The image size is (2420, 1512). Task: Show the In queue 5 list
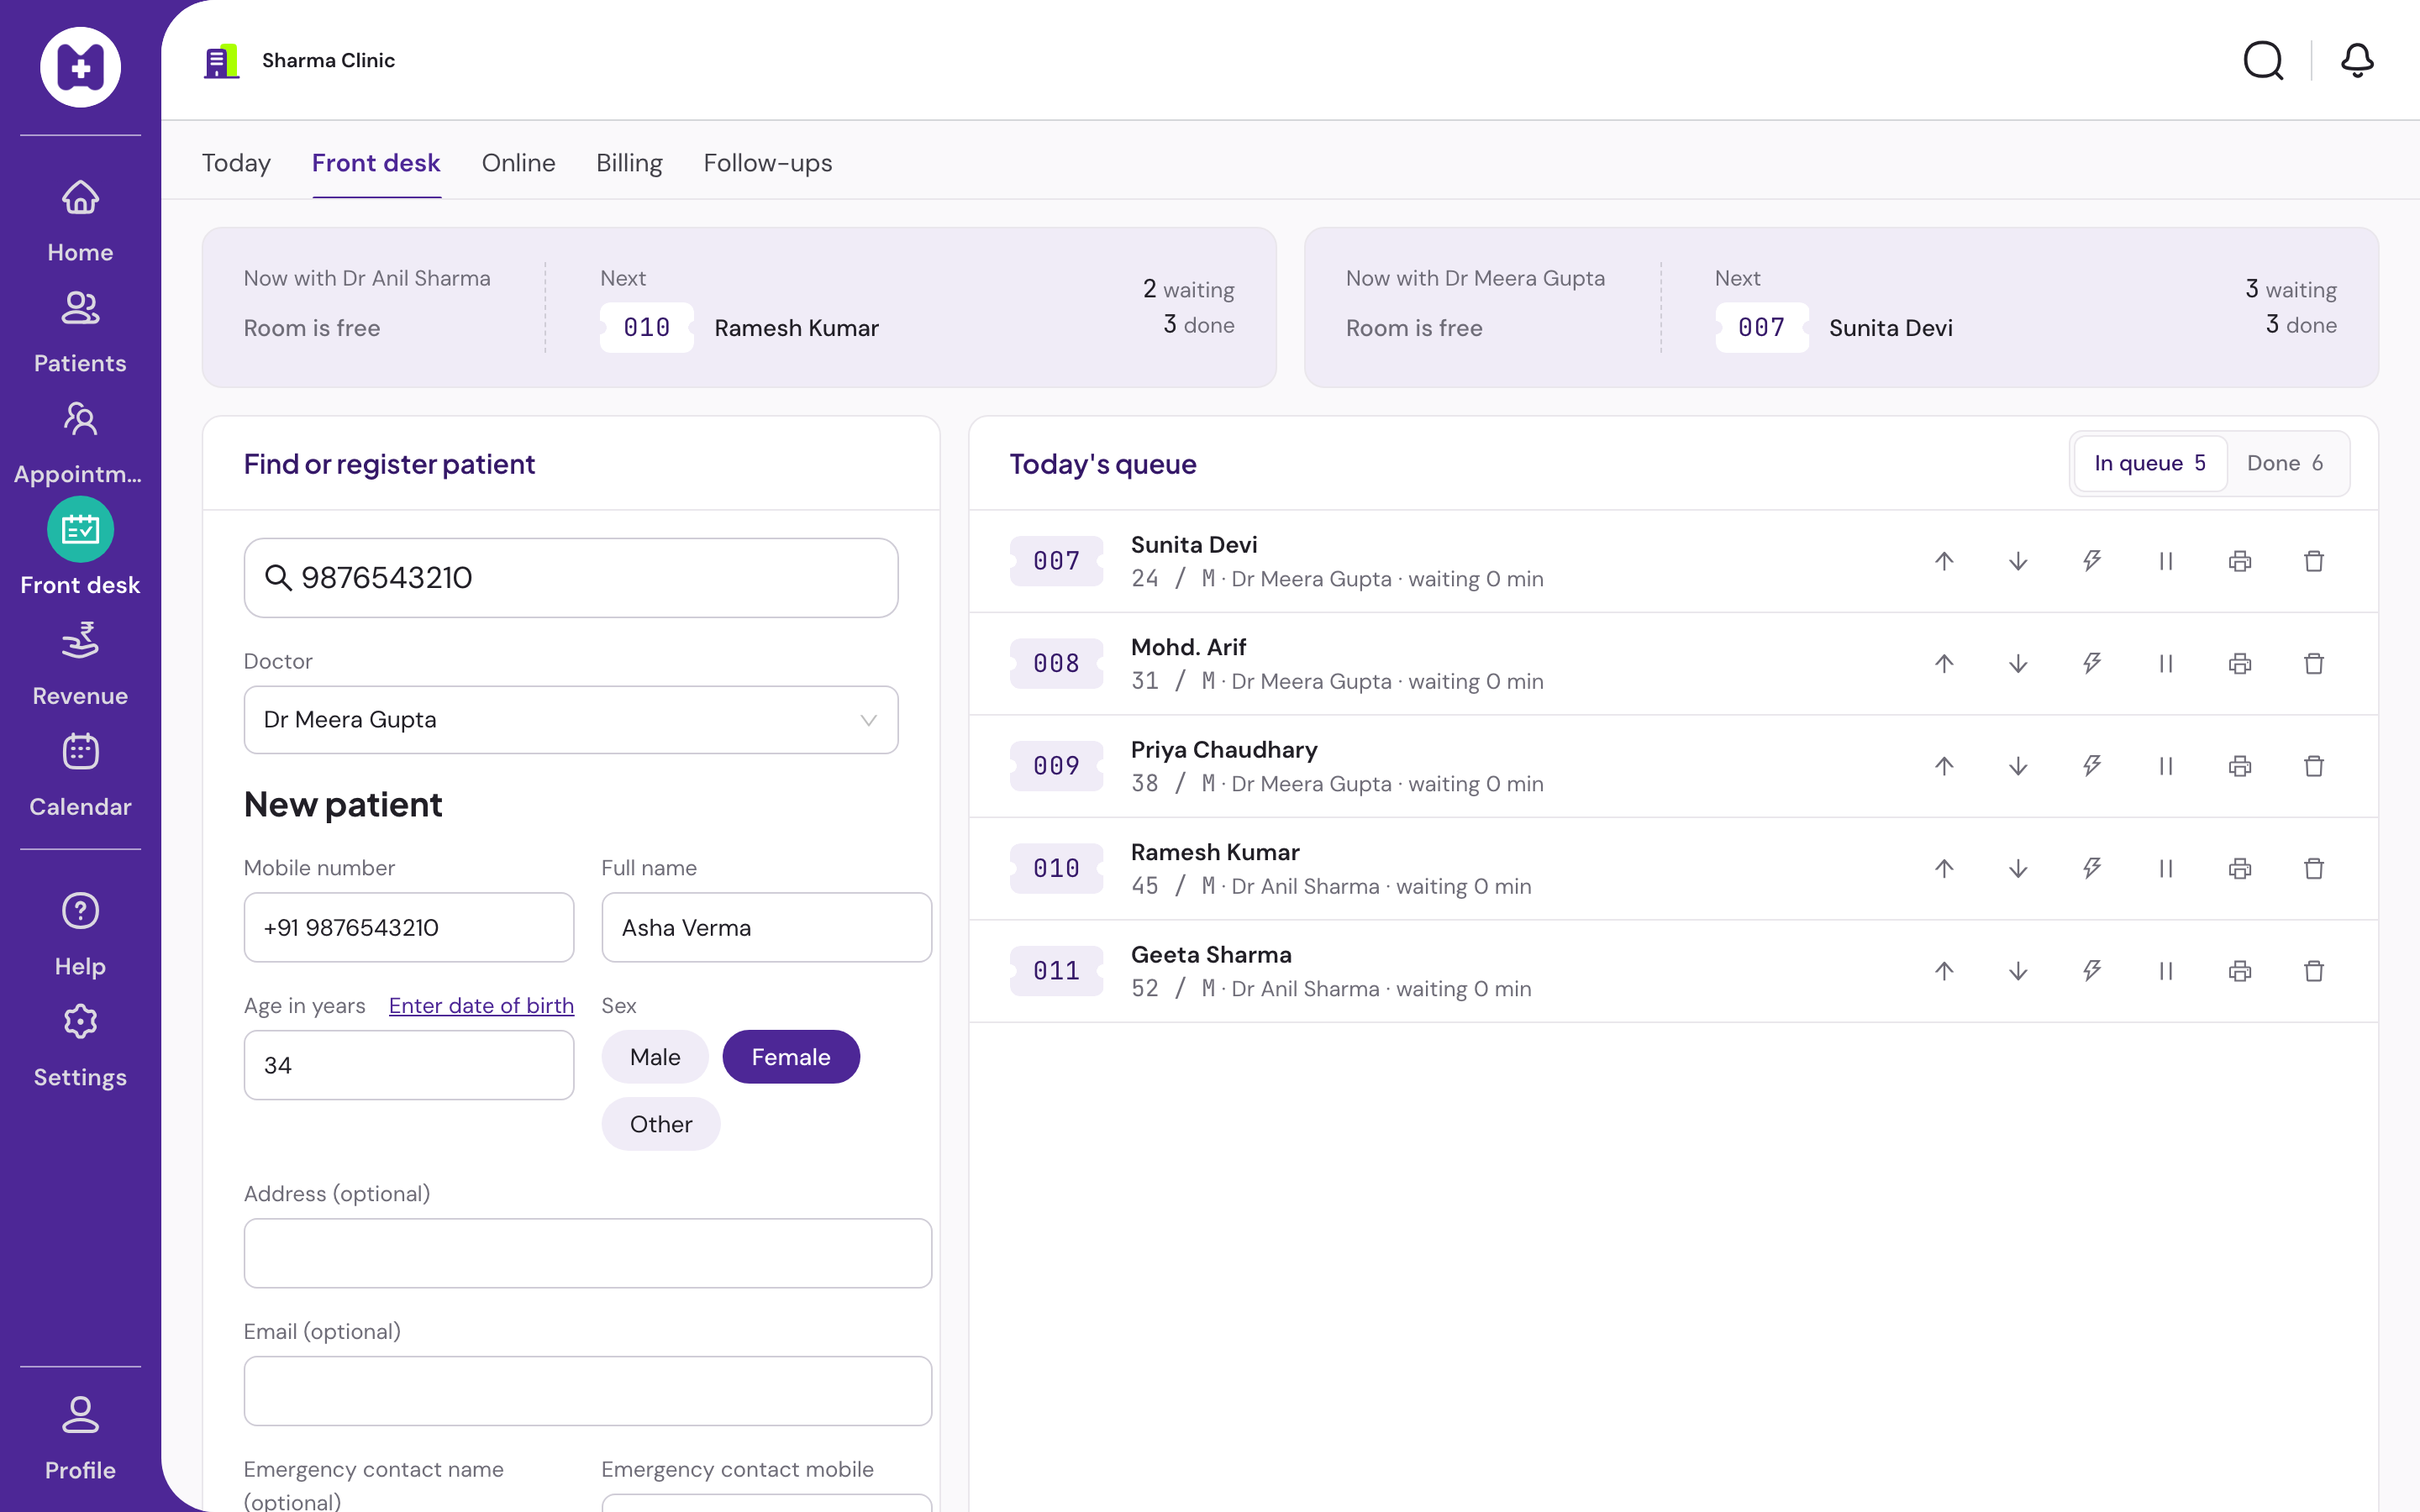pos(2150,463)
